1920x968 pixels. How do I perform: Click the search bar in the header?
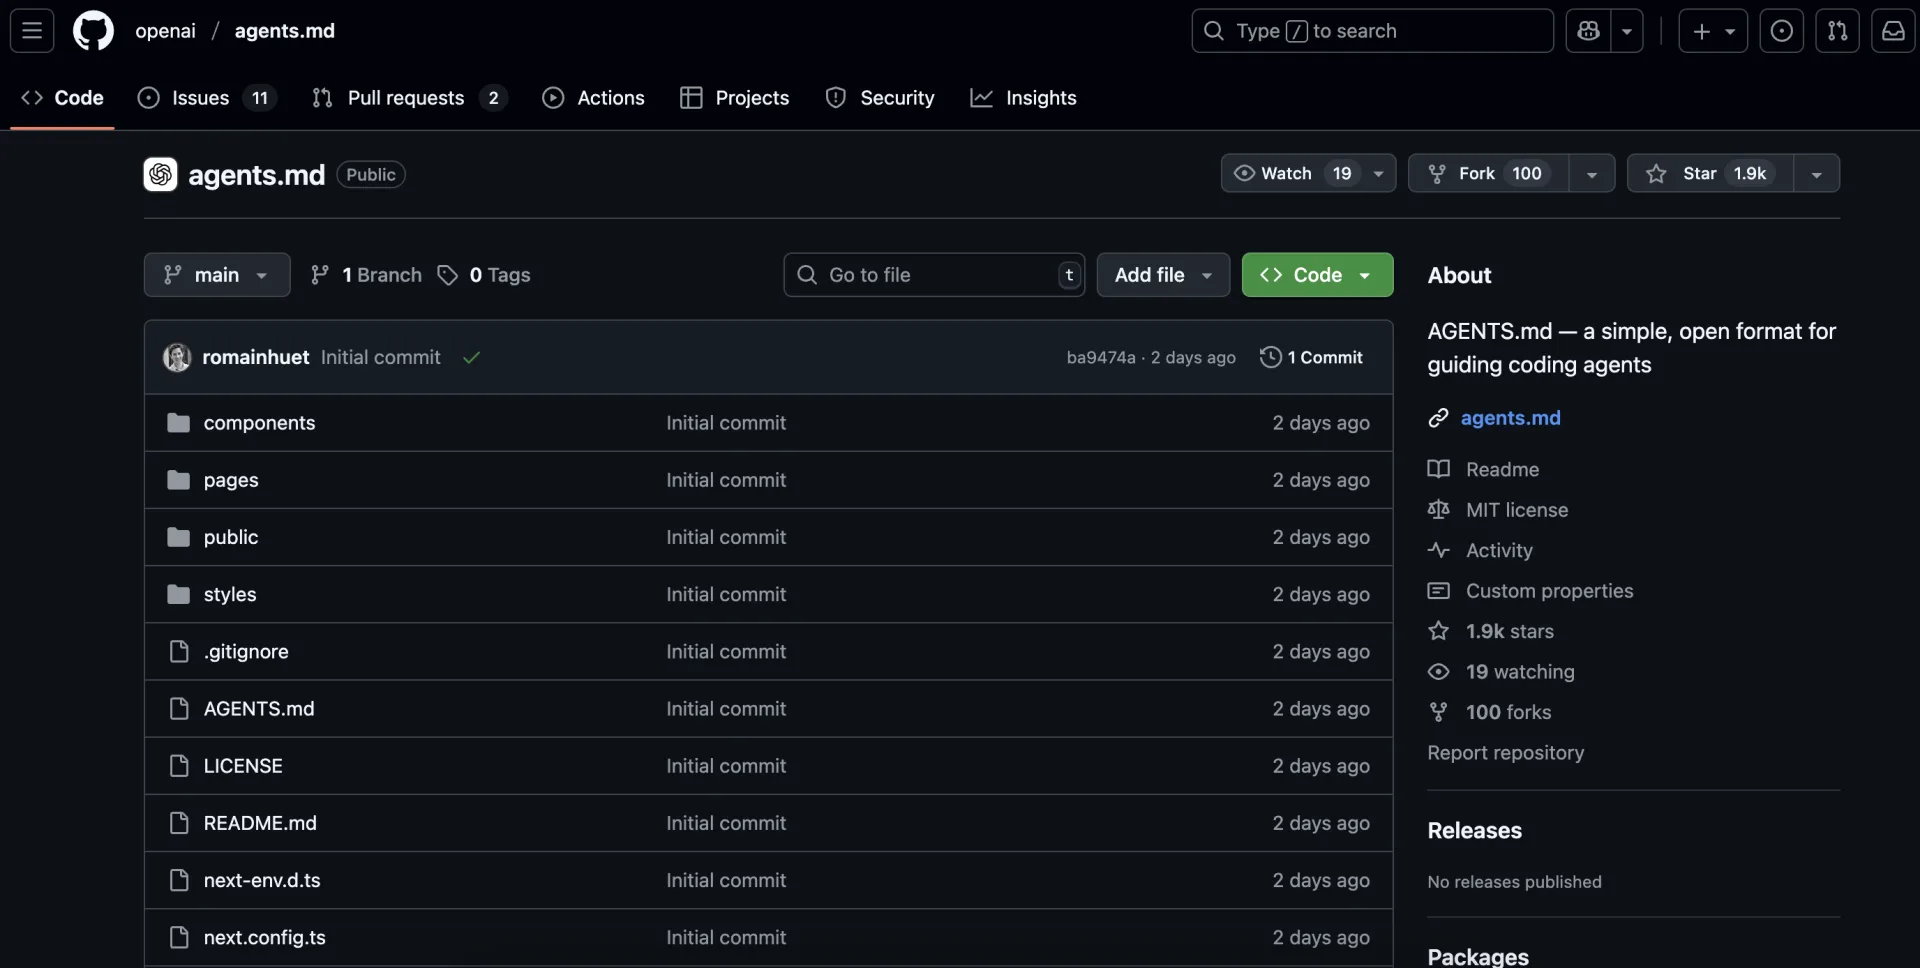1372,31
